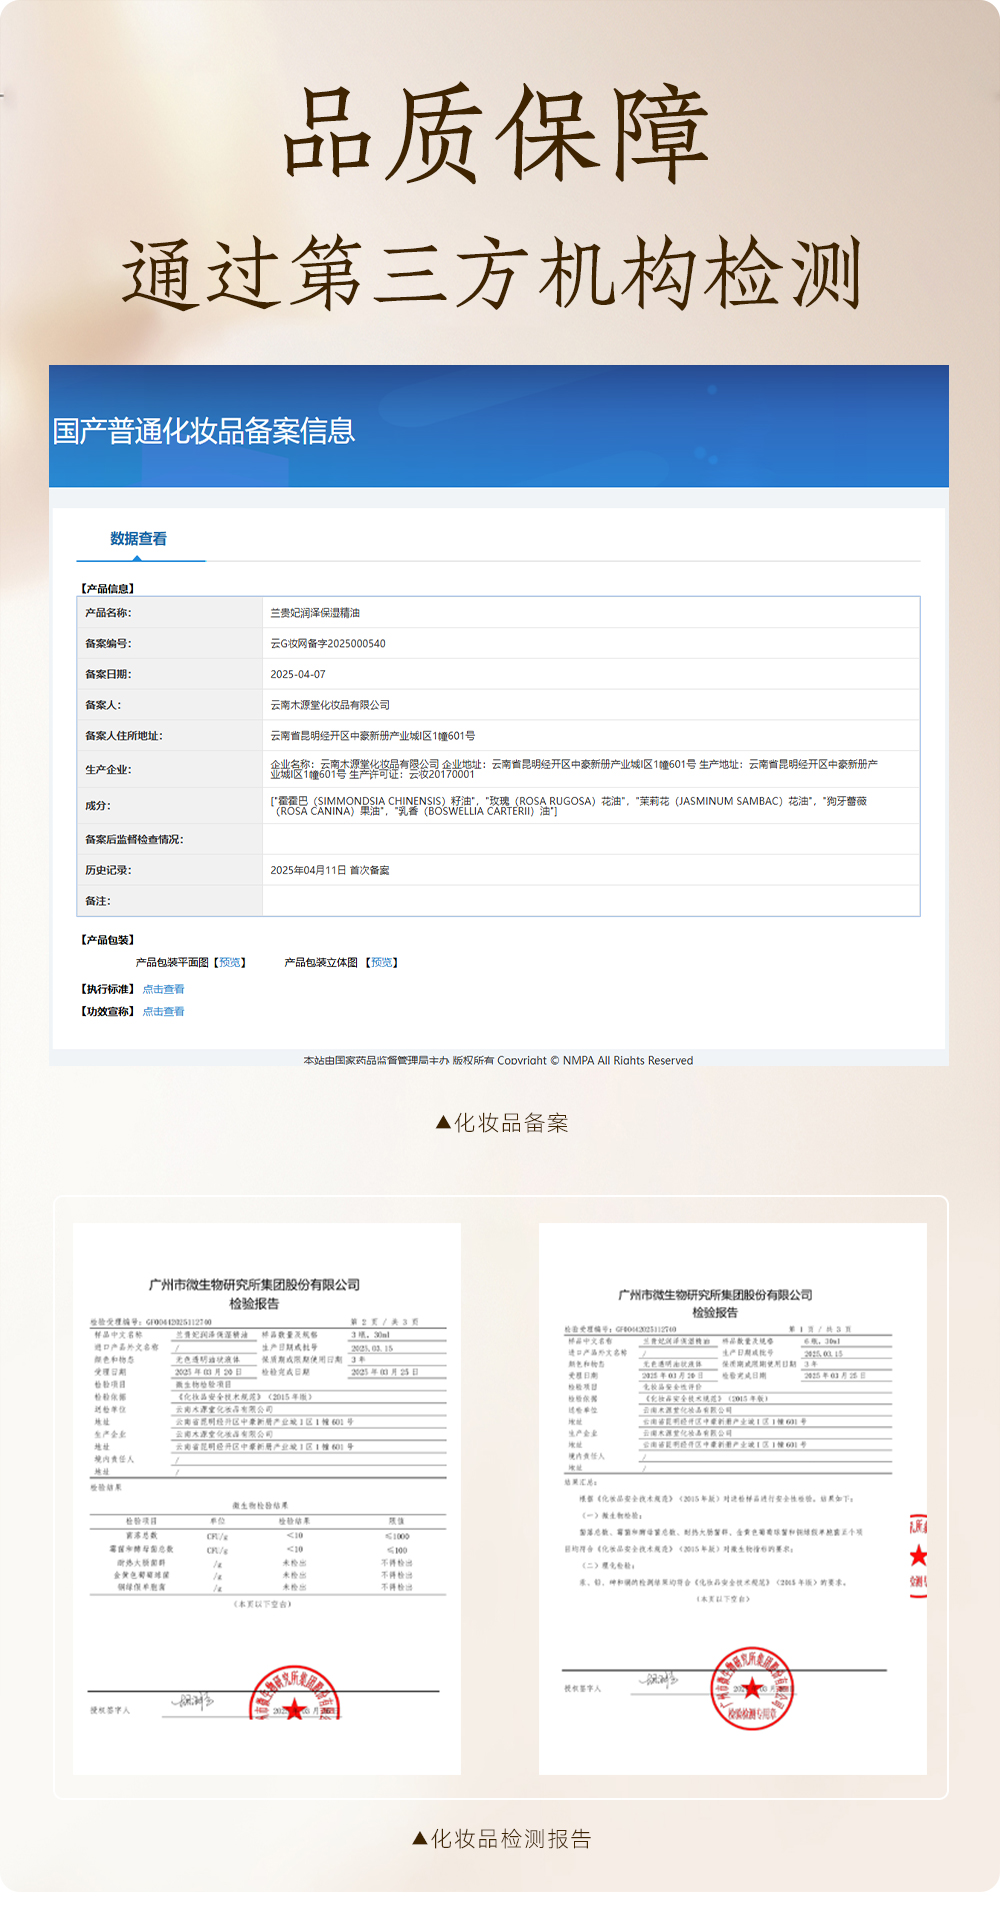1000x1920 pixels.
Task: Click the 备案编号 row label
Action: [108, 644]
